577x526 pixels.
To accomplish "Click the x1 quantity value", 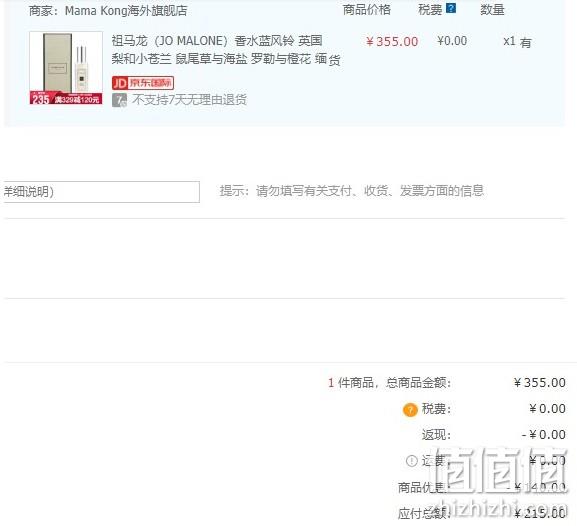I will click(x=509, y=41).
